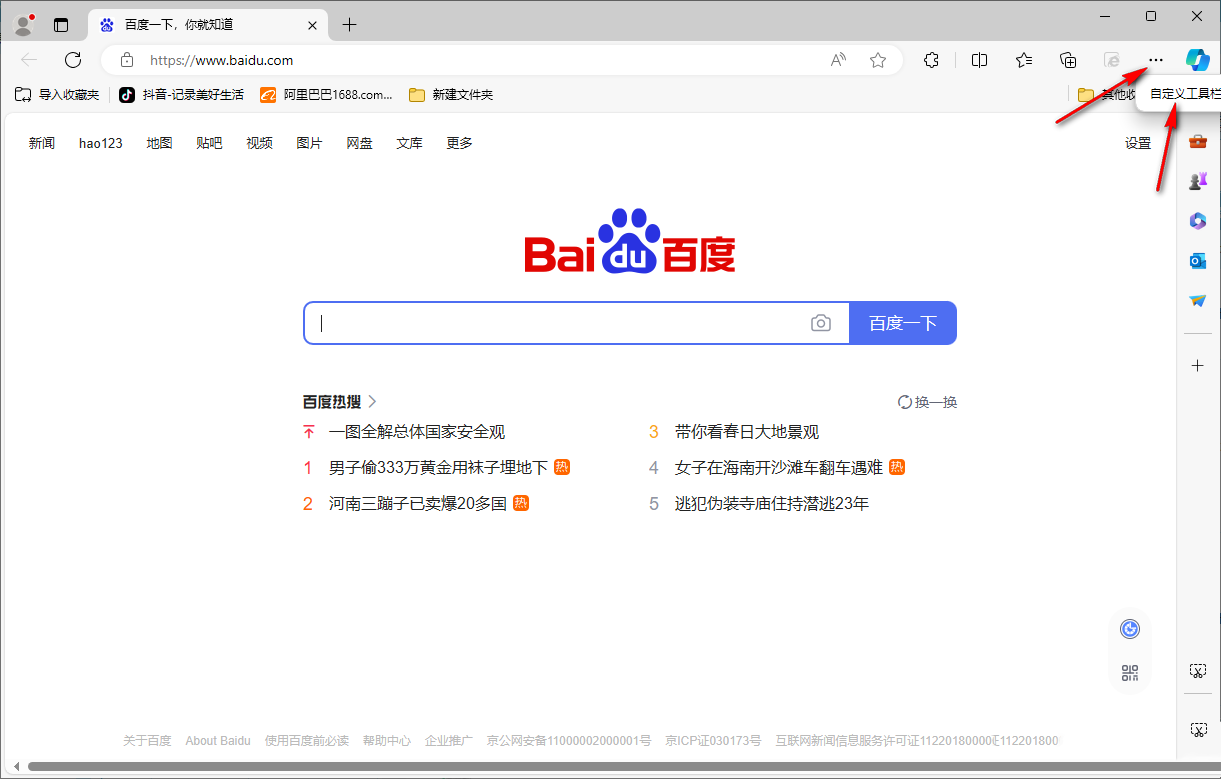Open the 企业推广 footer link
The width and height of the screenshot is (1221, 779).
(x=449, y=741)
